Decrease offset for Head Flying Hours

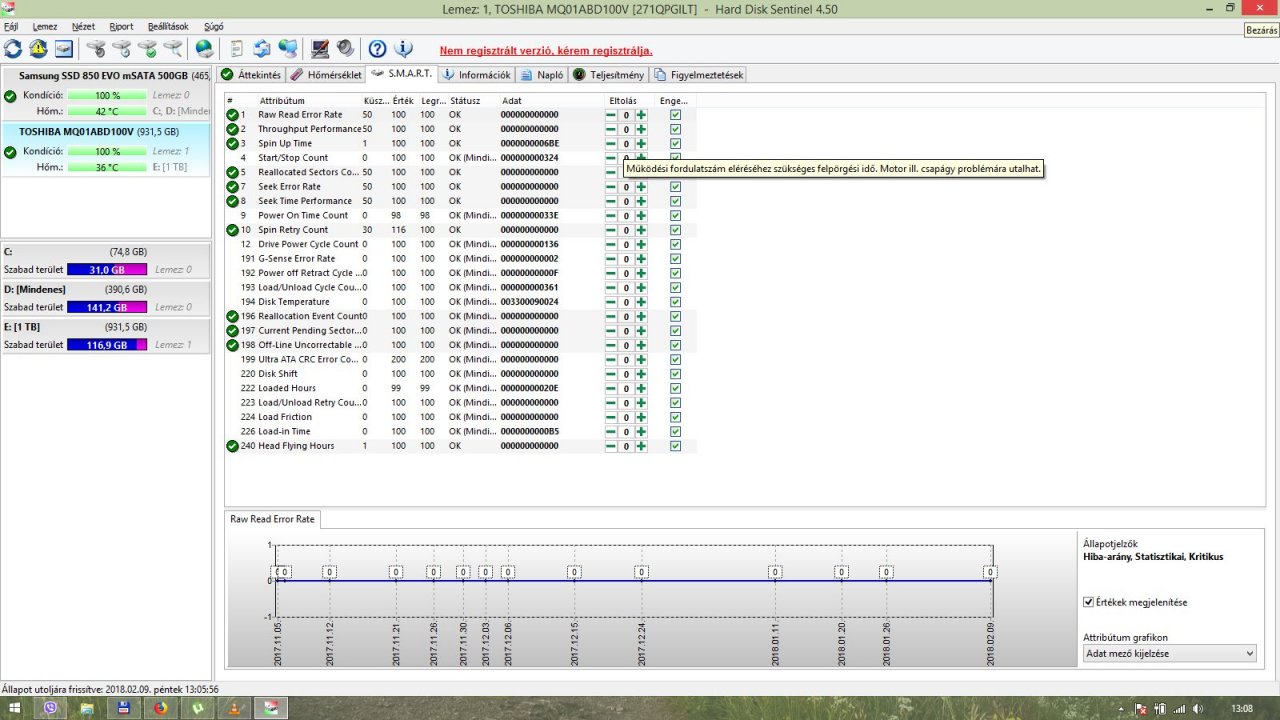point(611,446)
